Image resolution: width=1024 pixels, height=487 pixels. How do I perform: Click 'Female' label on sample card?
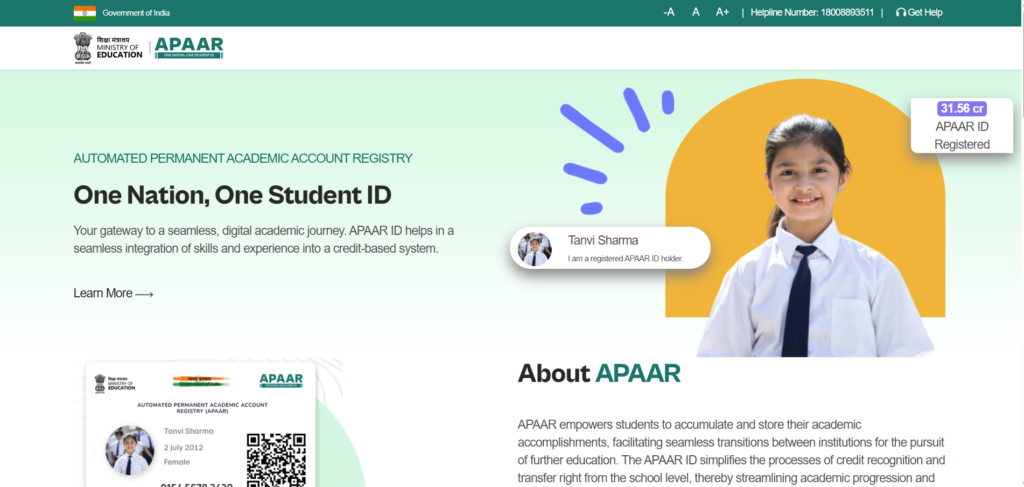coord(177,462)
